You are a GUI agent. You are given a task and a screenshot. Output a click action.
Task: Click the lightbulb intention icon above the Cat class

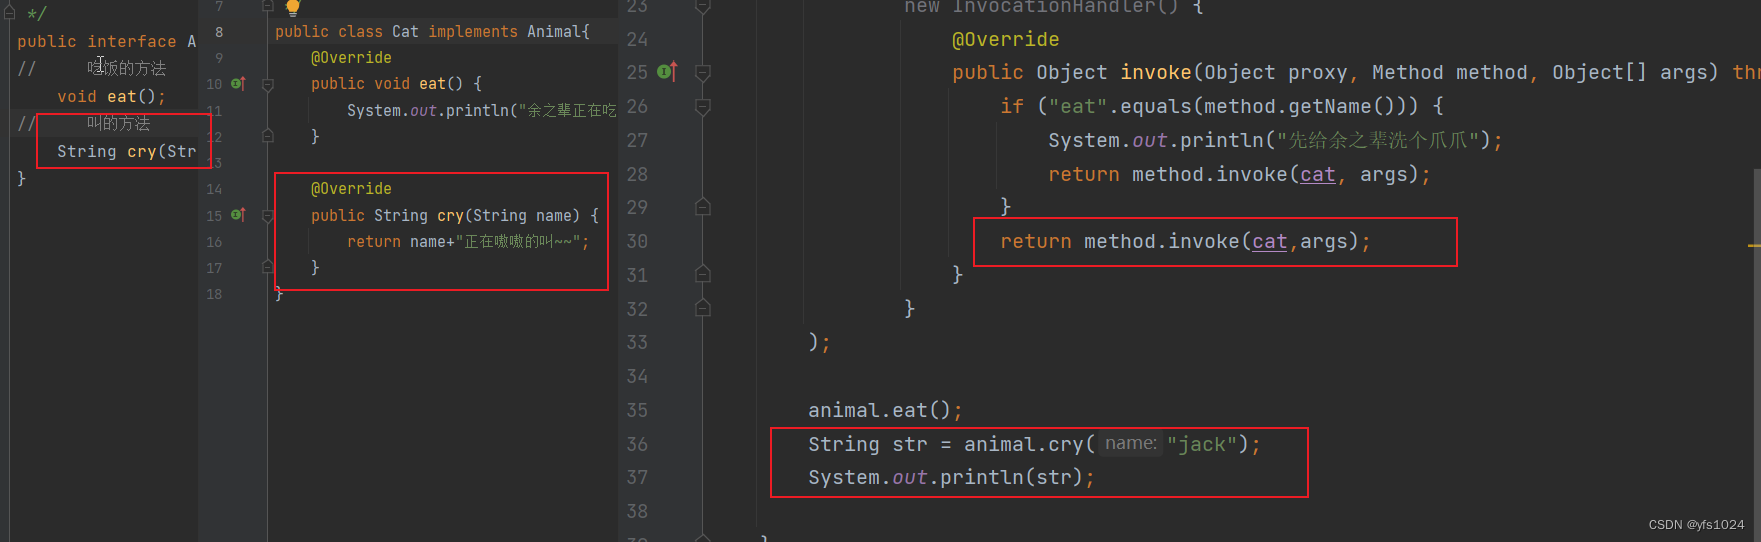[x=292, y=8]
